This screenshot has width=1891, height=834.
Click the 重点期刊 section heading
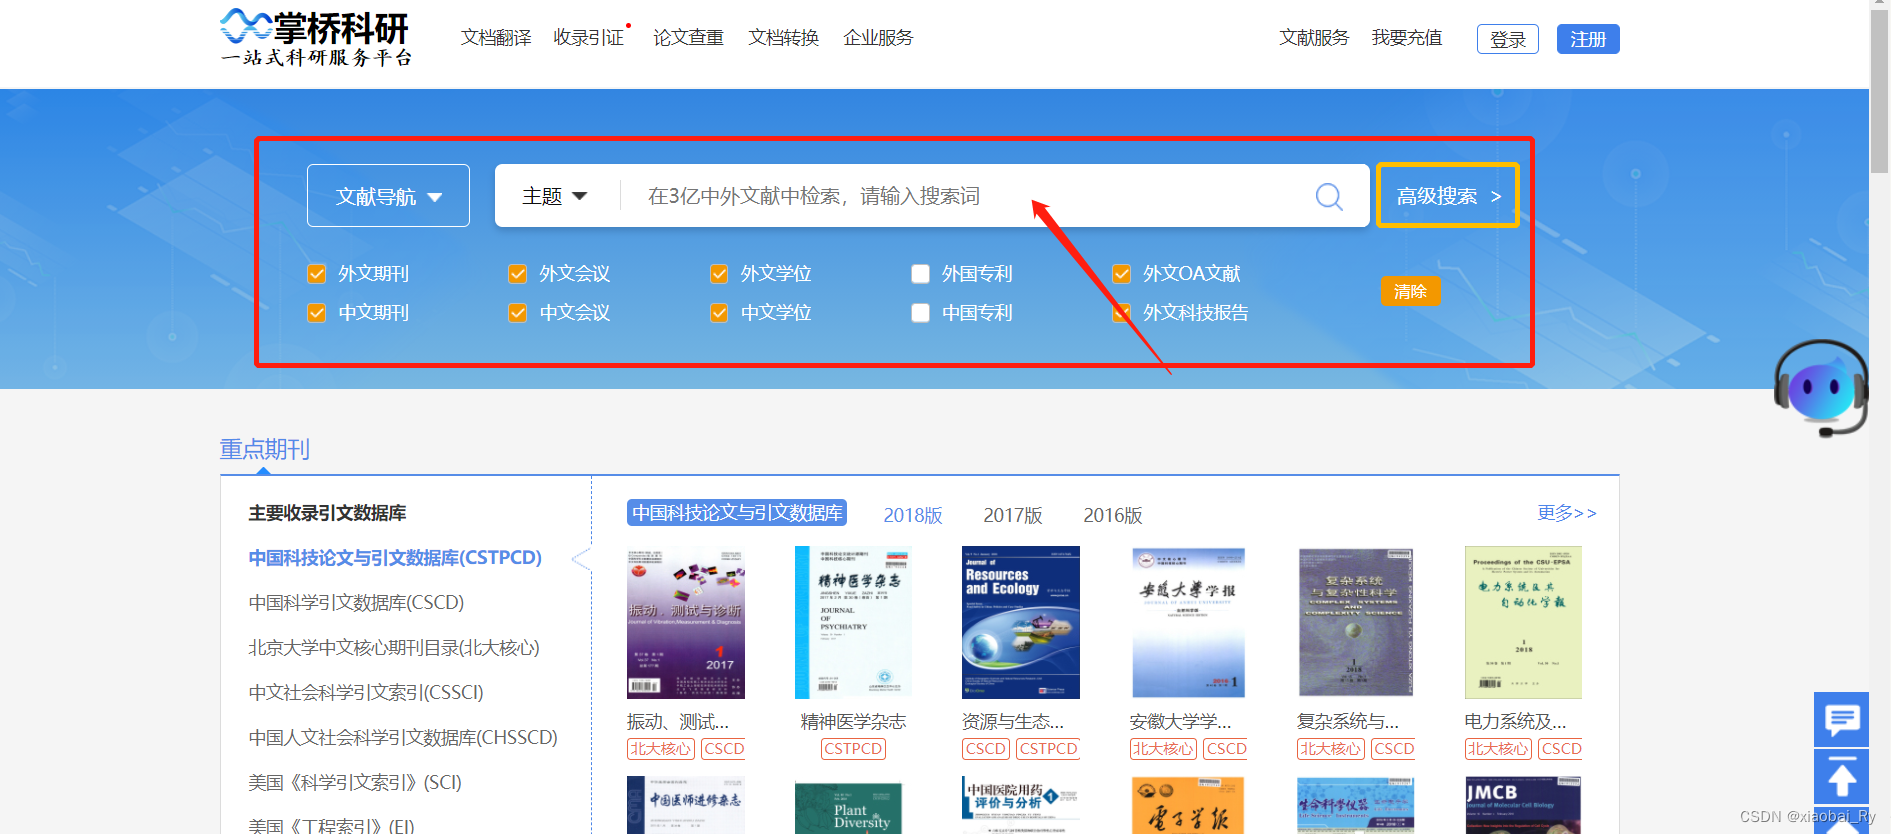265,449
